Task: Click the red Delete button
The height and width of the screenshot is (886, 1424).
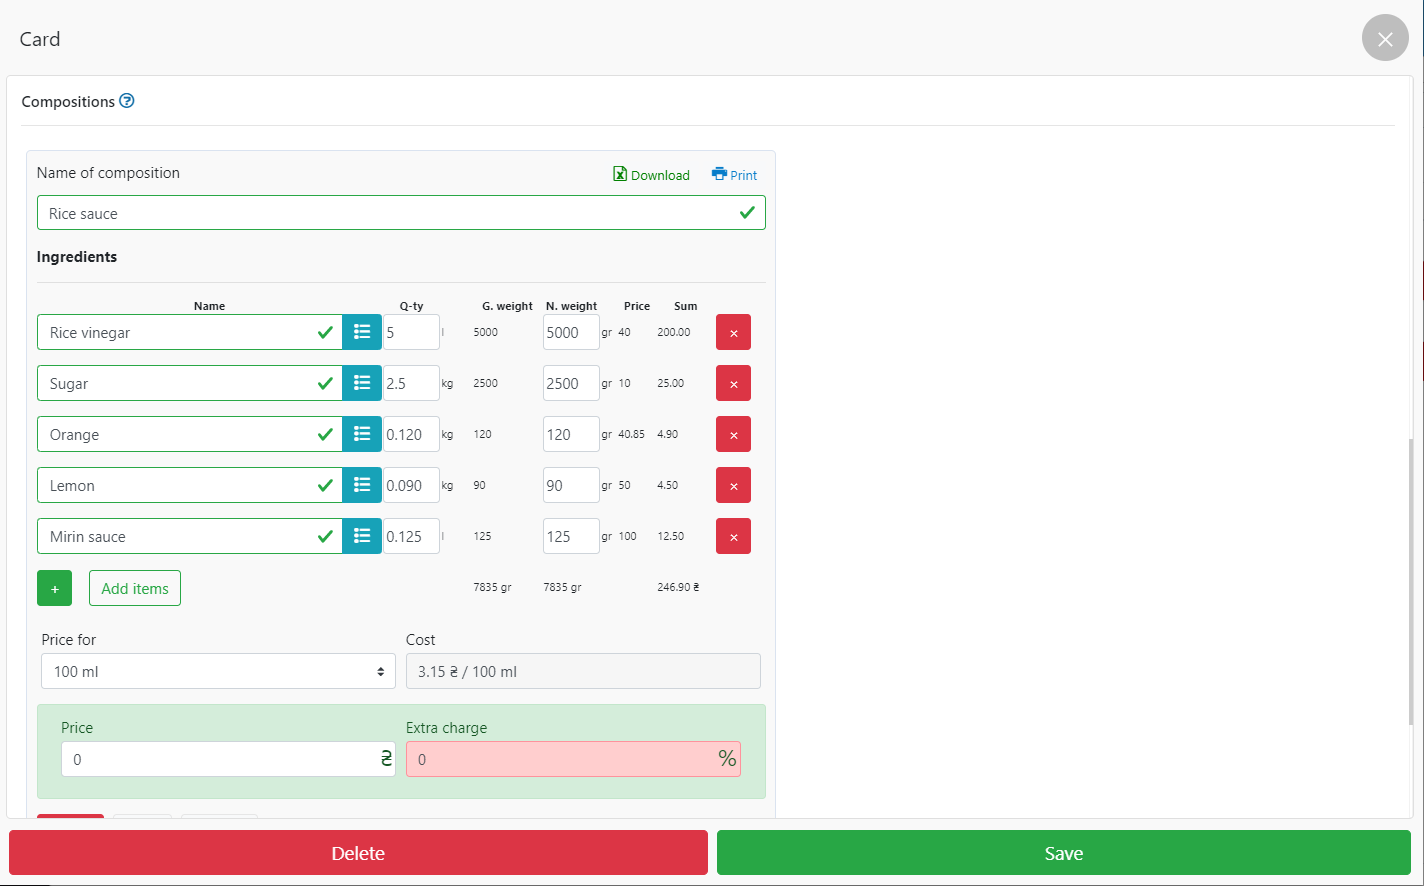Action: pyautogui.click(x=358, y=853)
